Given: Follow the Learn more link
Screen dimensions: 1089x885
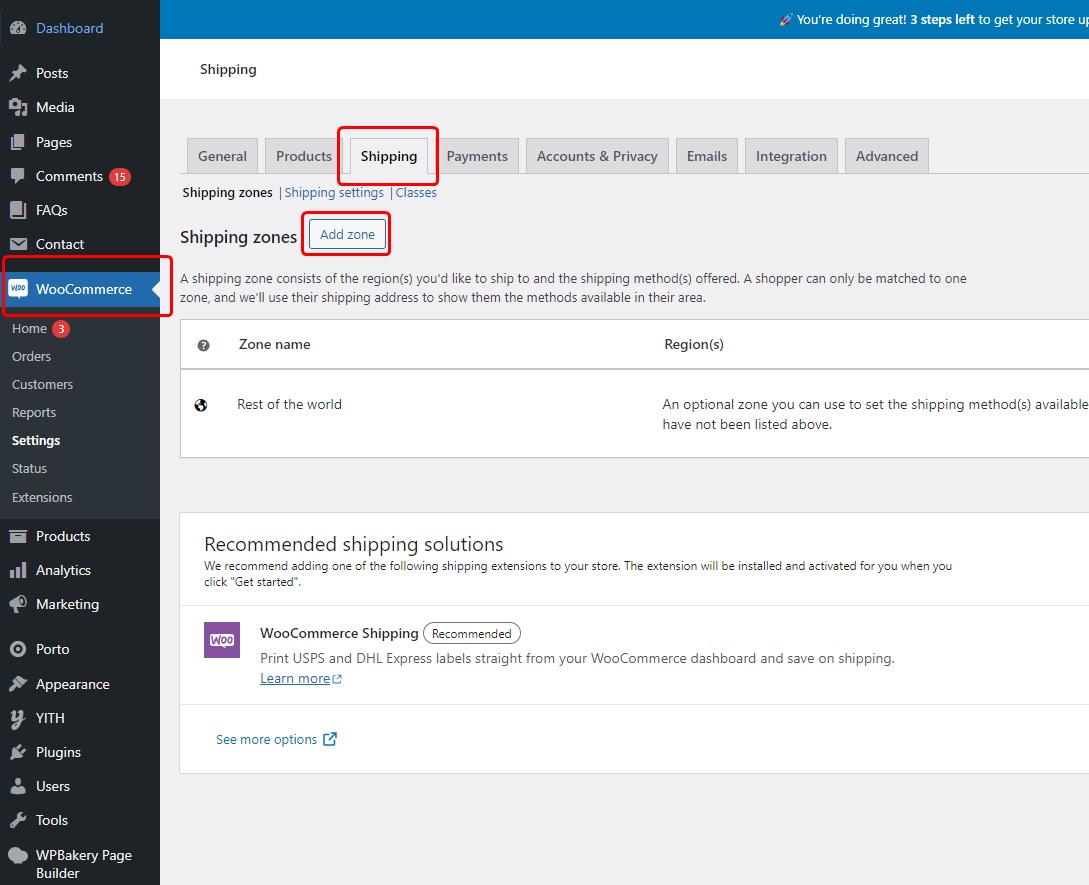Looking at the screenshot, I should [295, 679].
